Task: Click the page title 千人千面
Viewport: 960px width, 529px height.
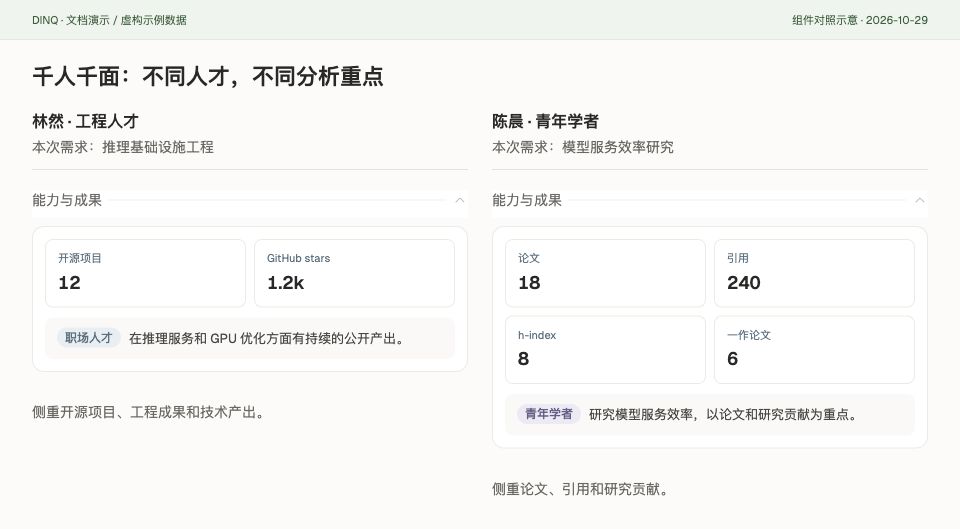Action: coord(208,77)
